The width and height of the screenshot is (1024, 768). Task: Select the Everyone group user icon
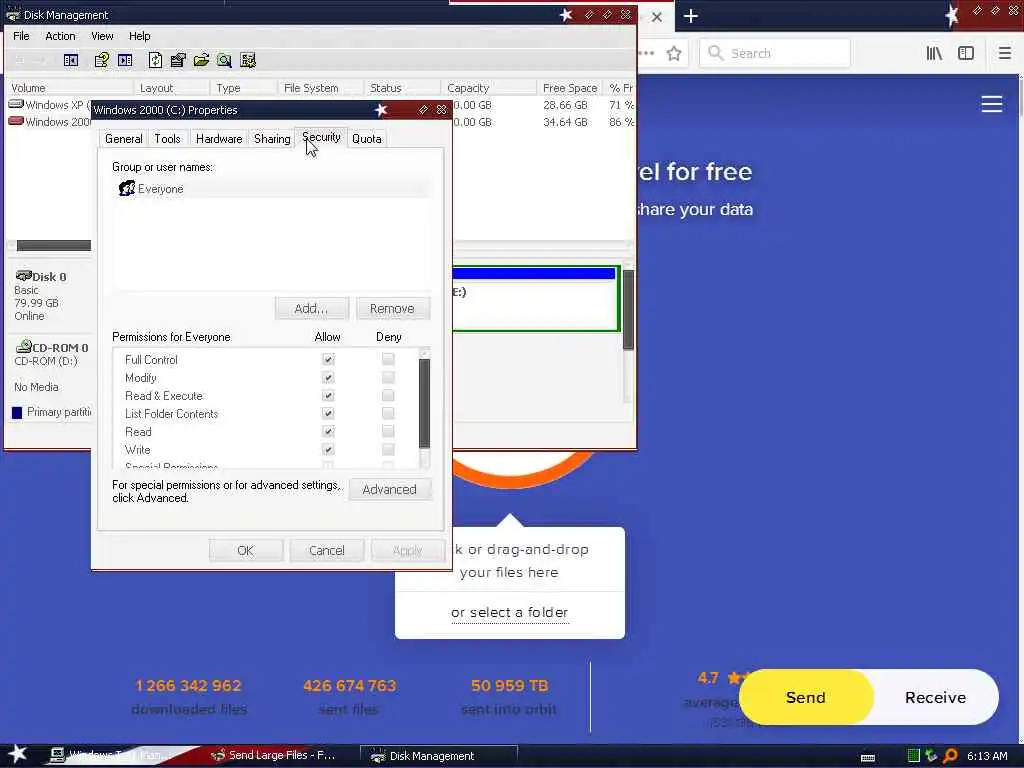[127, 189]
